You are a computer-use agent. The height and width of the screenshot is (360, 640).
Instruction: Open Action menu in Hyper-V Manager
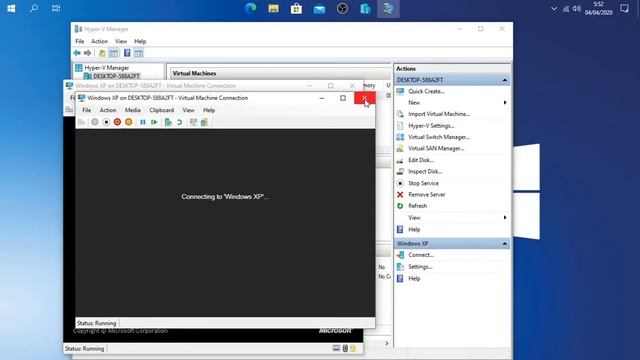point(99,41)
